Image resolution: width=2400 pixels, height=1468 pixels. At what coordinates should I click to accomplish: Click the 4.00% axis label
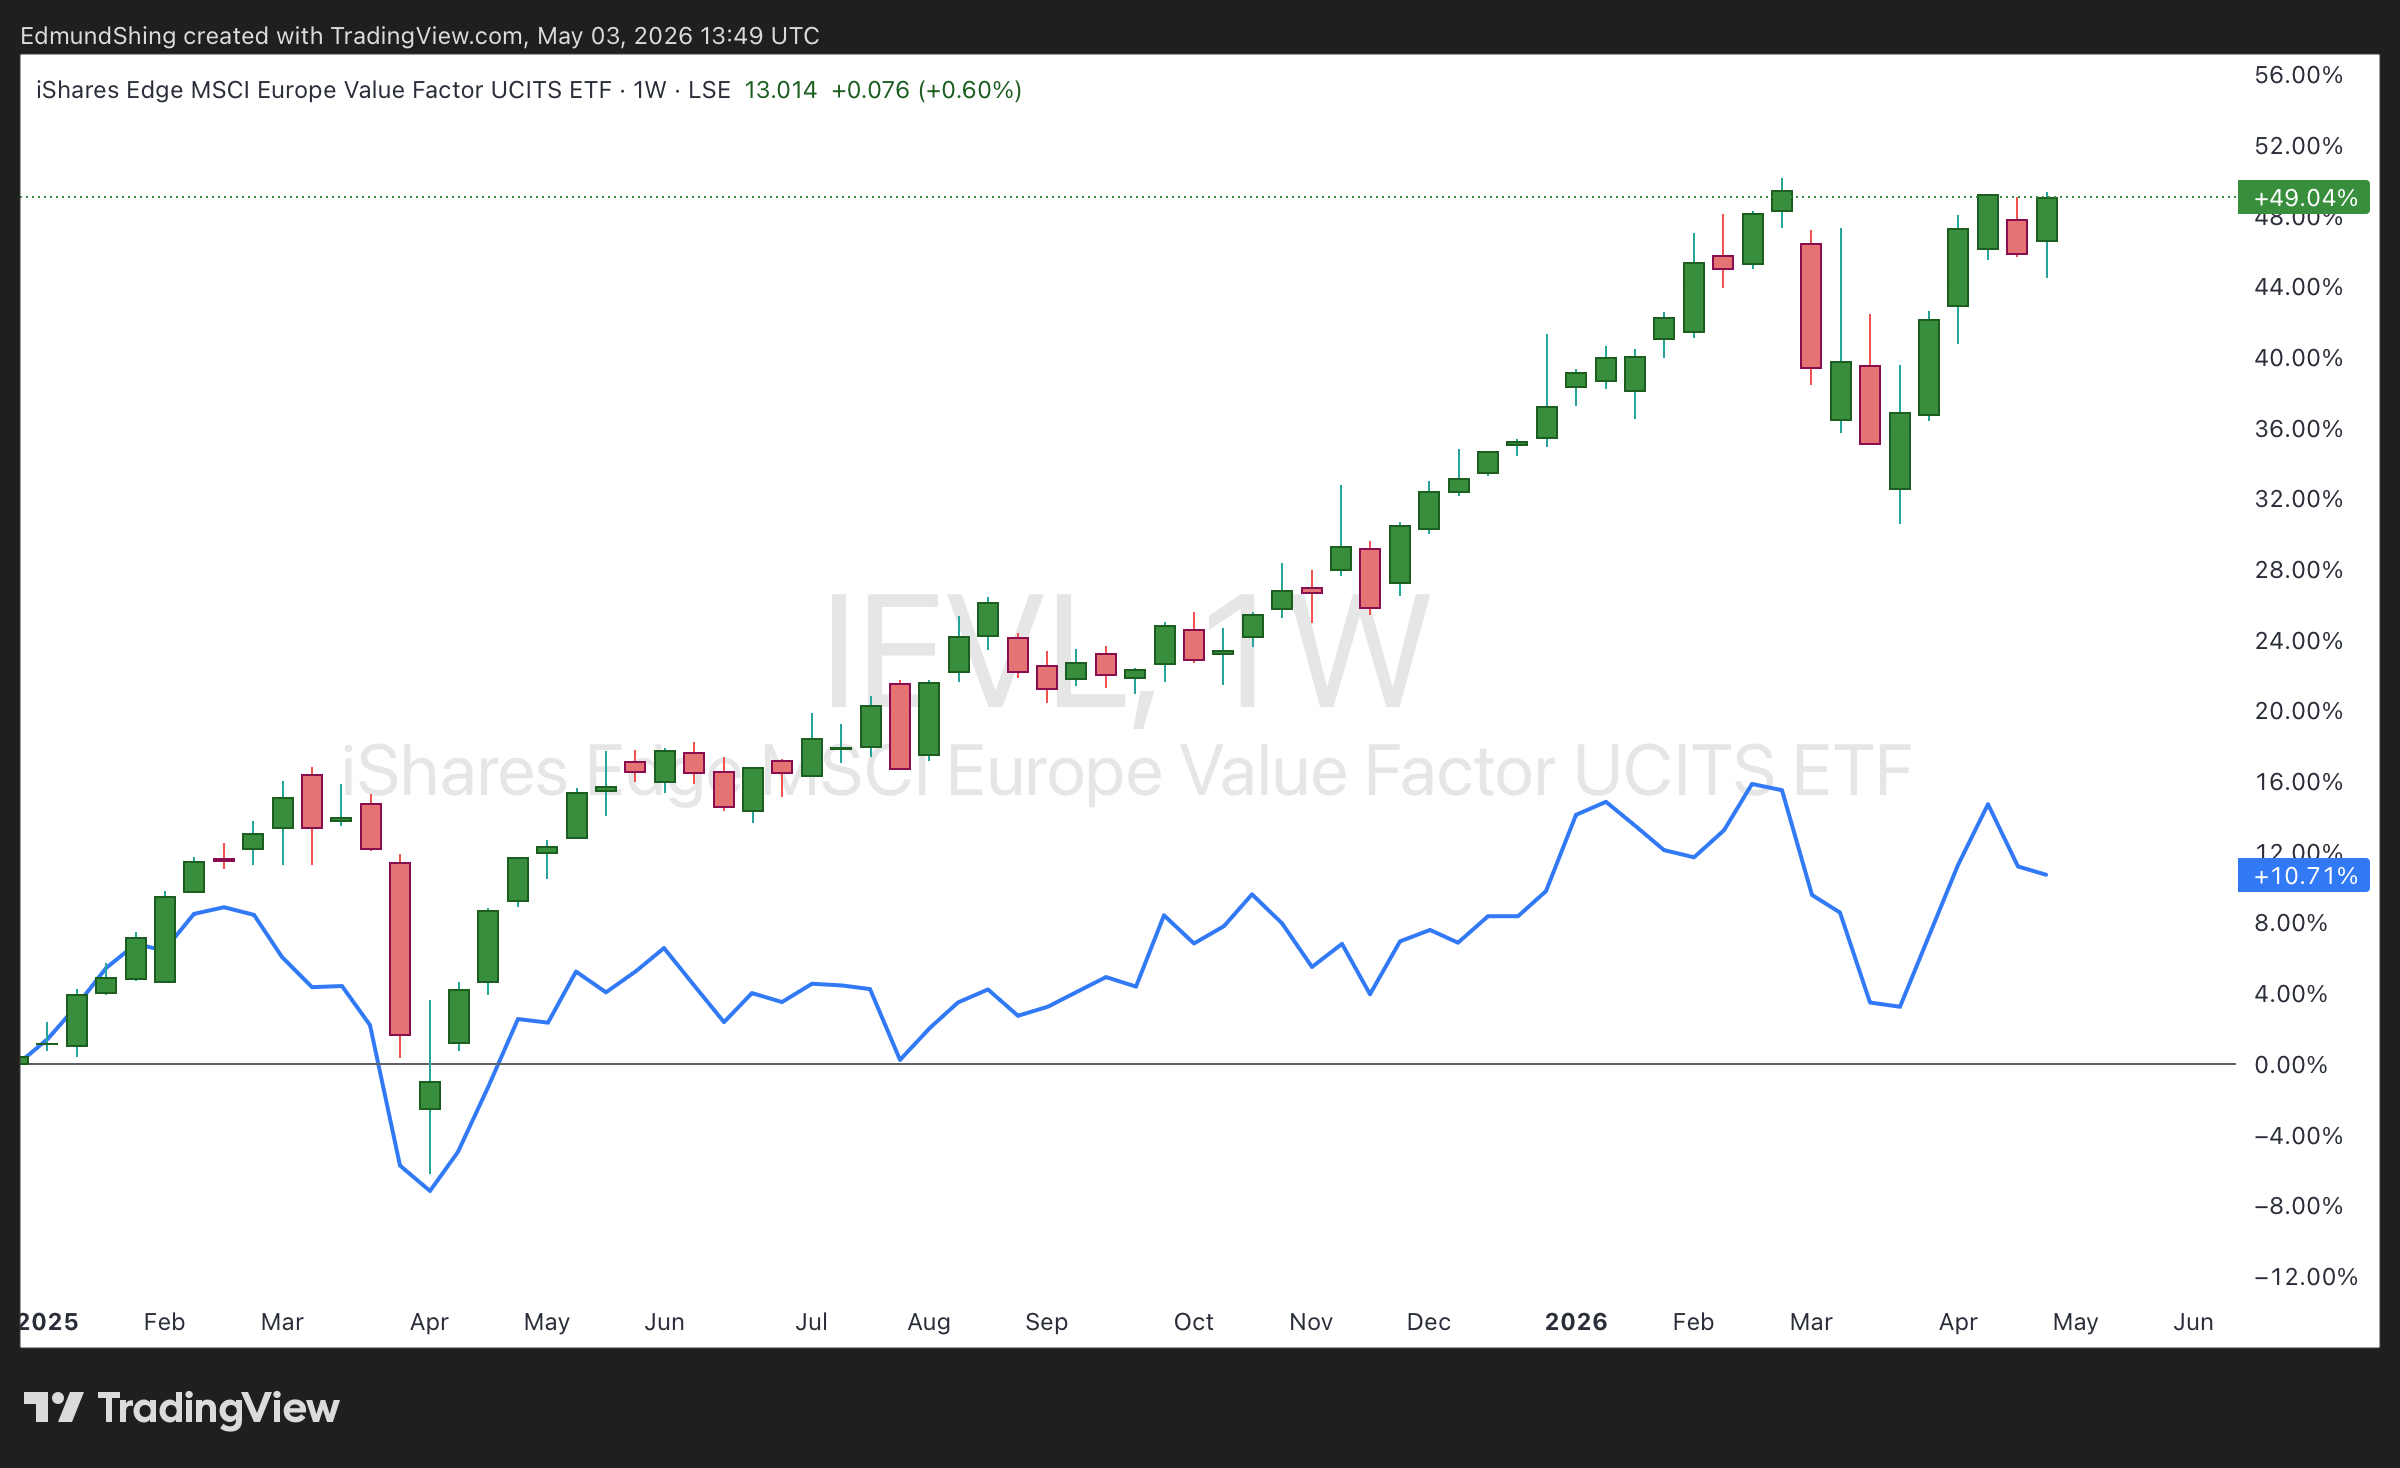tap(2291, 994)
